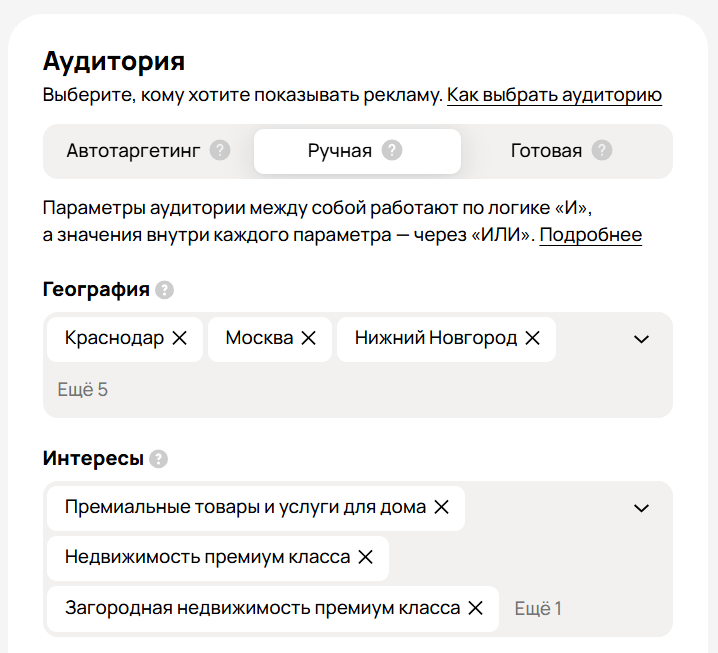This screenshot has height=653, width=718.
Task: Remove Краснодар from the geography list
Action: pyautogui.click(x=180, y=338)
